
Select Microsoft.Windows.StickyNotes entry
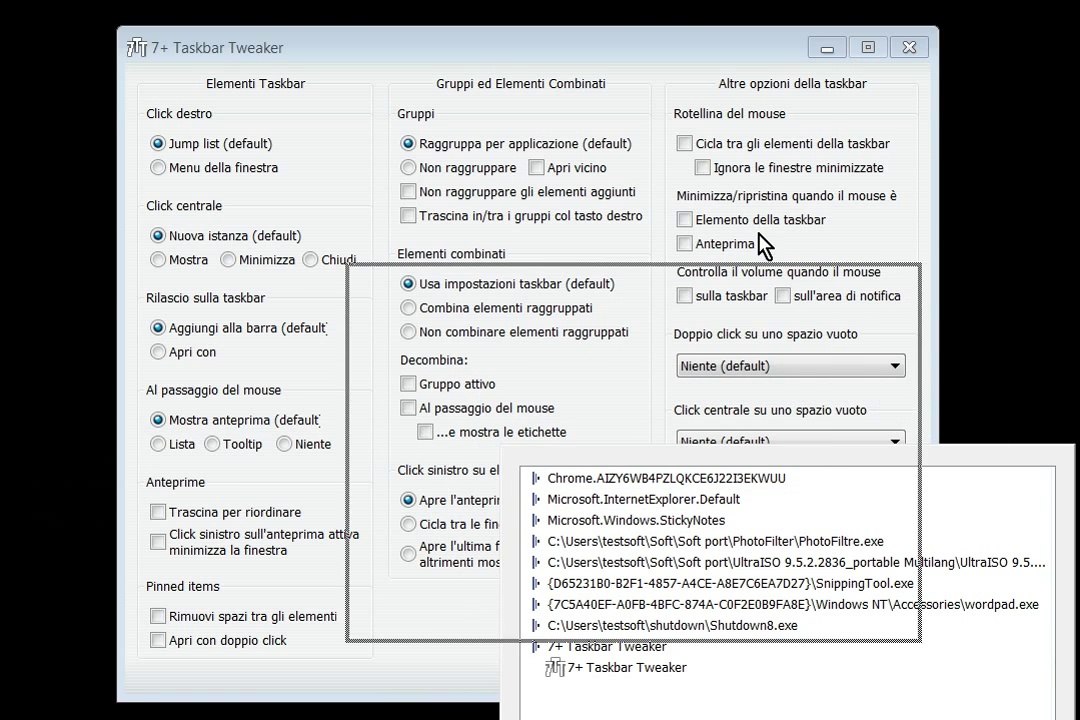[x=636, y=520]
